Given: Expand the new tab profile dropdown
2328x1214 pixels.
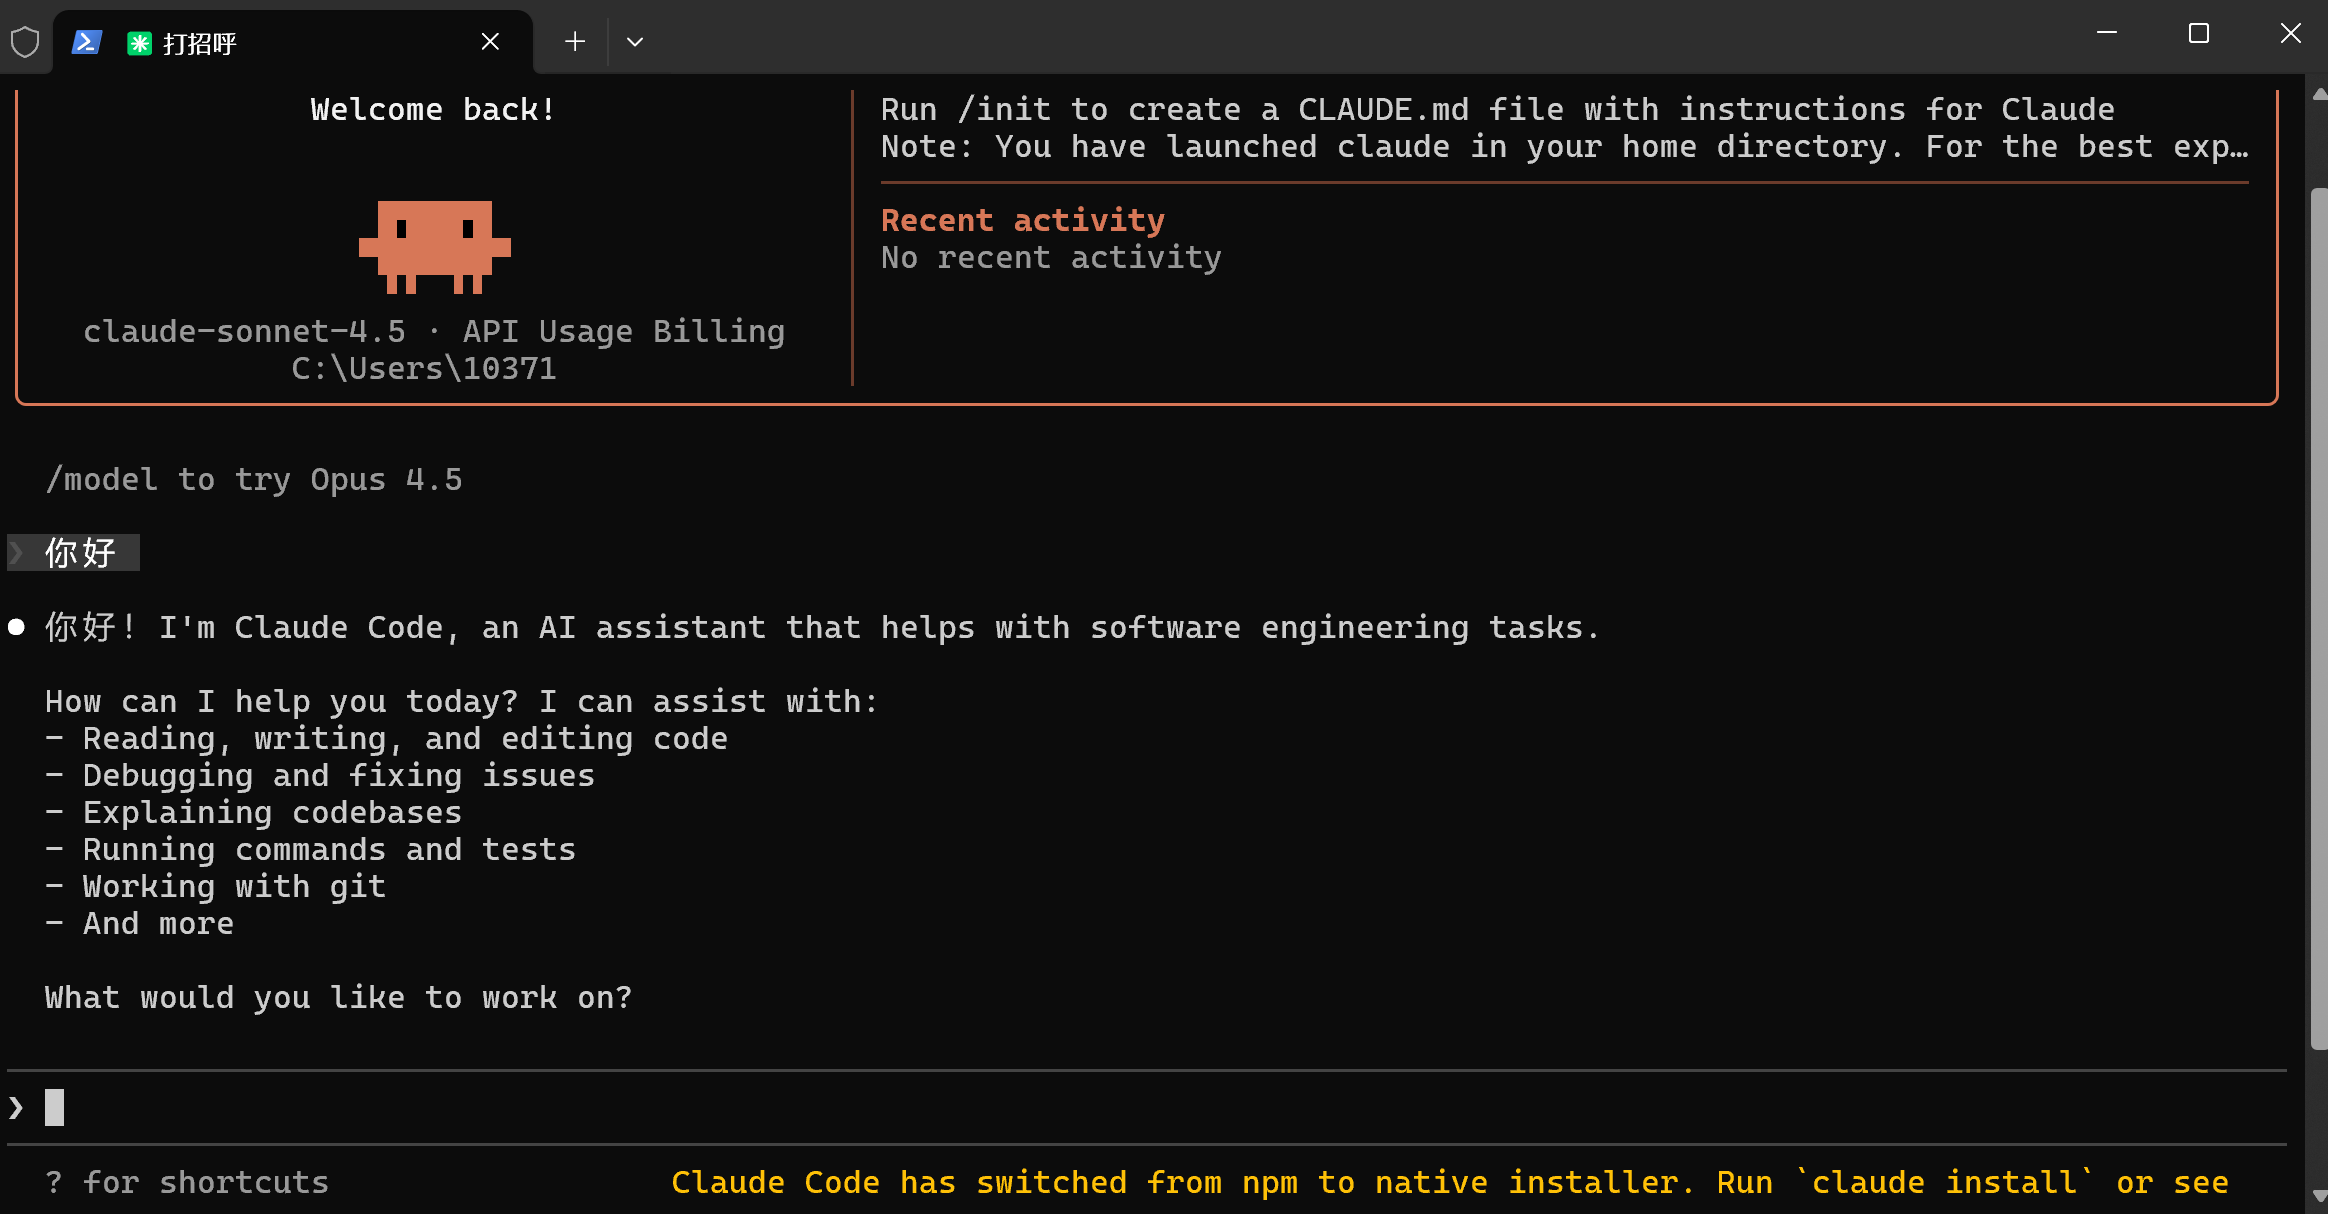Looking at the screenshot, I should (x=634, y=42).
